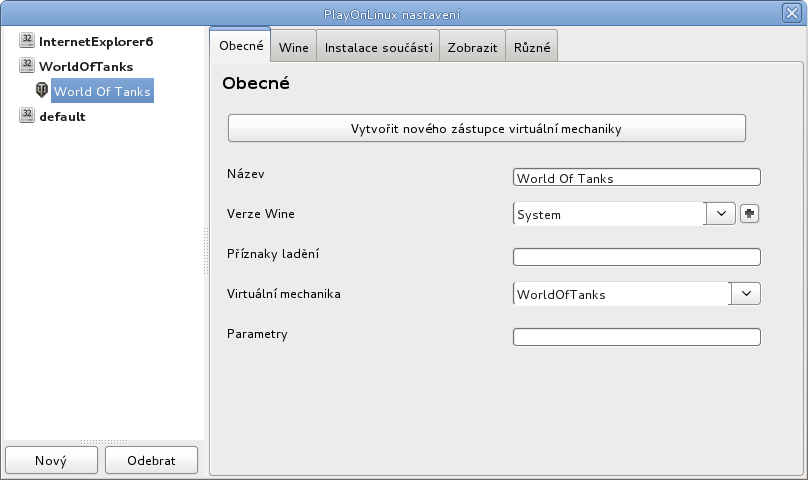This screenshot has height=480, width=808.
Task: Open the Verze Wine dropdown arrow
Action: (721, 213)
